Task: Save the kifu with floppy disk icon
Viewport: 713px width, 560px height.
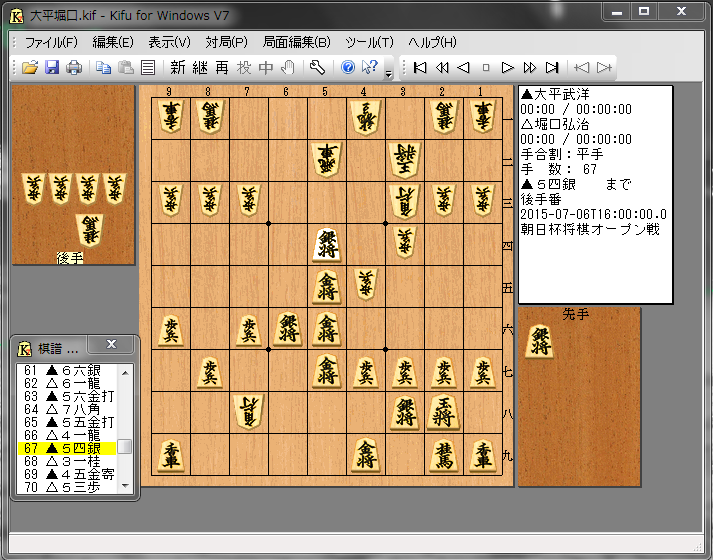Action: coord(52,68)
